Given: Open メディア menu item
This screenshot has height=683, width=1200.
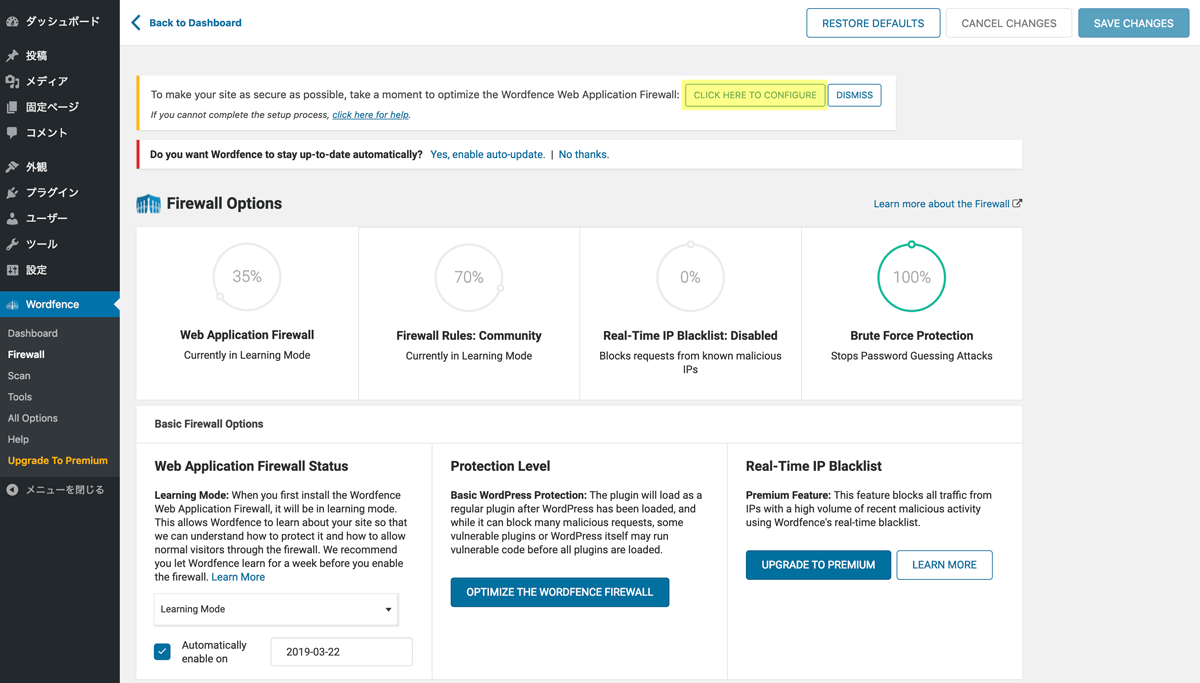Looking at the screenshot, I should (x=60, y=81).
